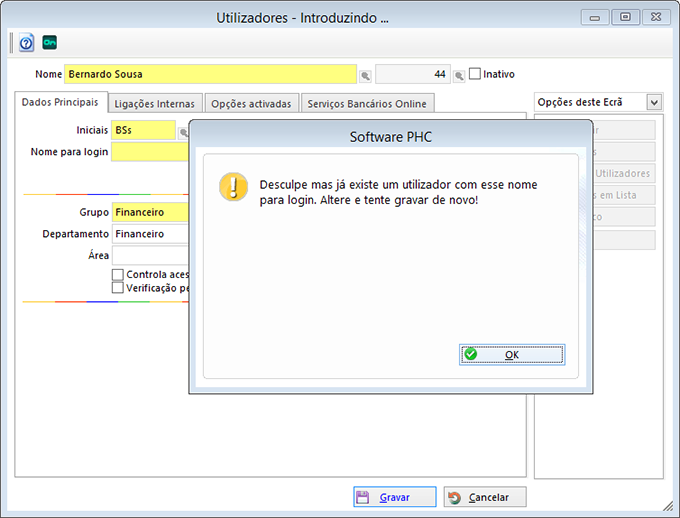The height and width of the screenshot is (518, 680).
Task: Click the Software PHC dialog title
Action: point(391,137)
